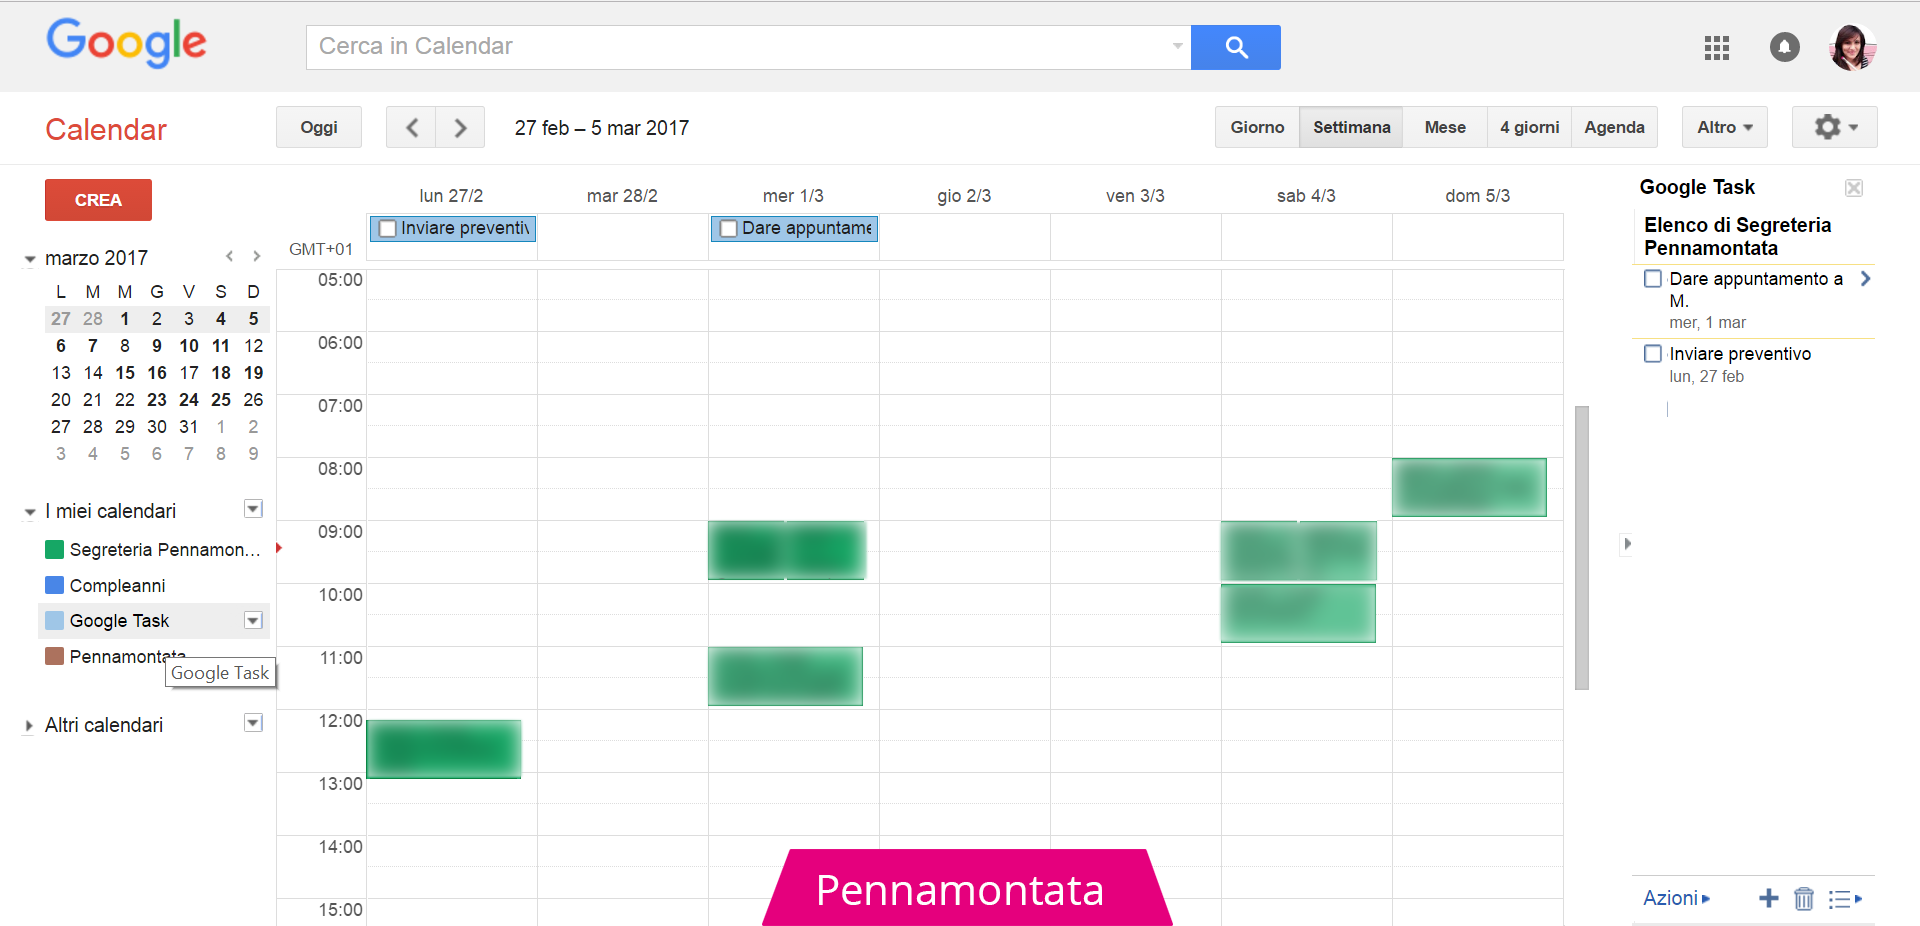This screenshot has height=926, width=1920.
Task: Collapse the I miei calendari section
Action: pyautogui.click(x=30, y=512)
